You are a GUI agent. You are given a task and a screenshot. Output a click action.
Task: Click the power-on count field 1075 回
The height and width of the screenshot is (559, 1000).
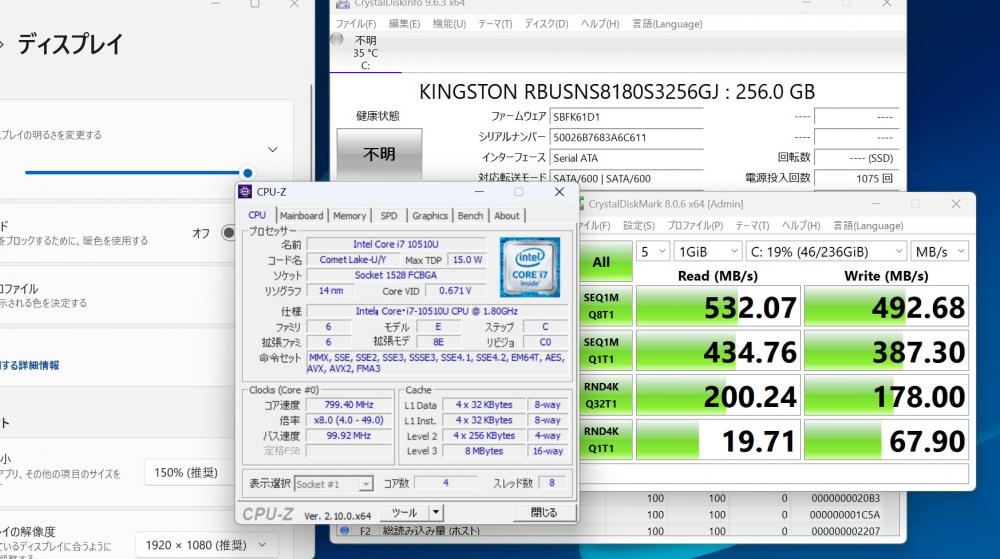coord(856,178)
